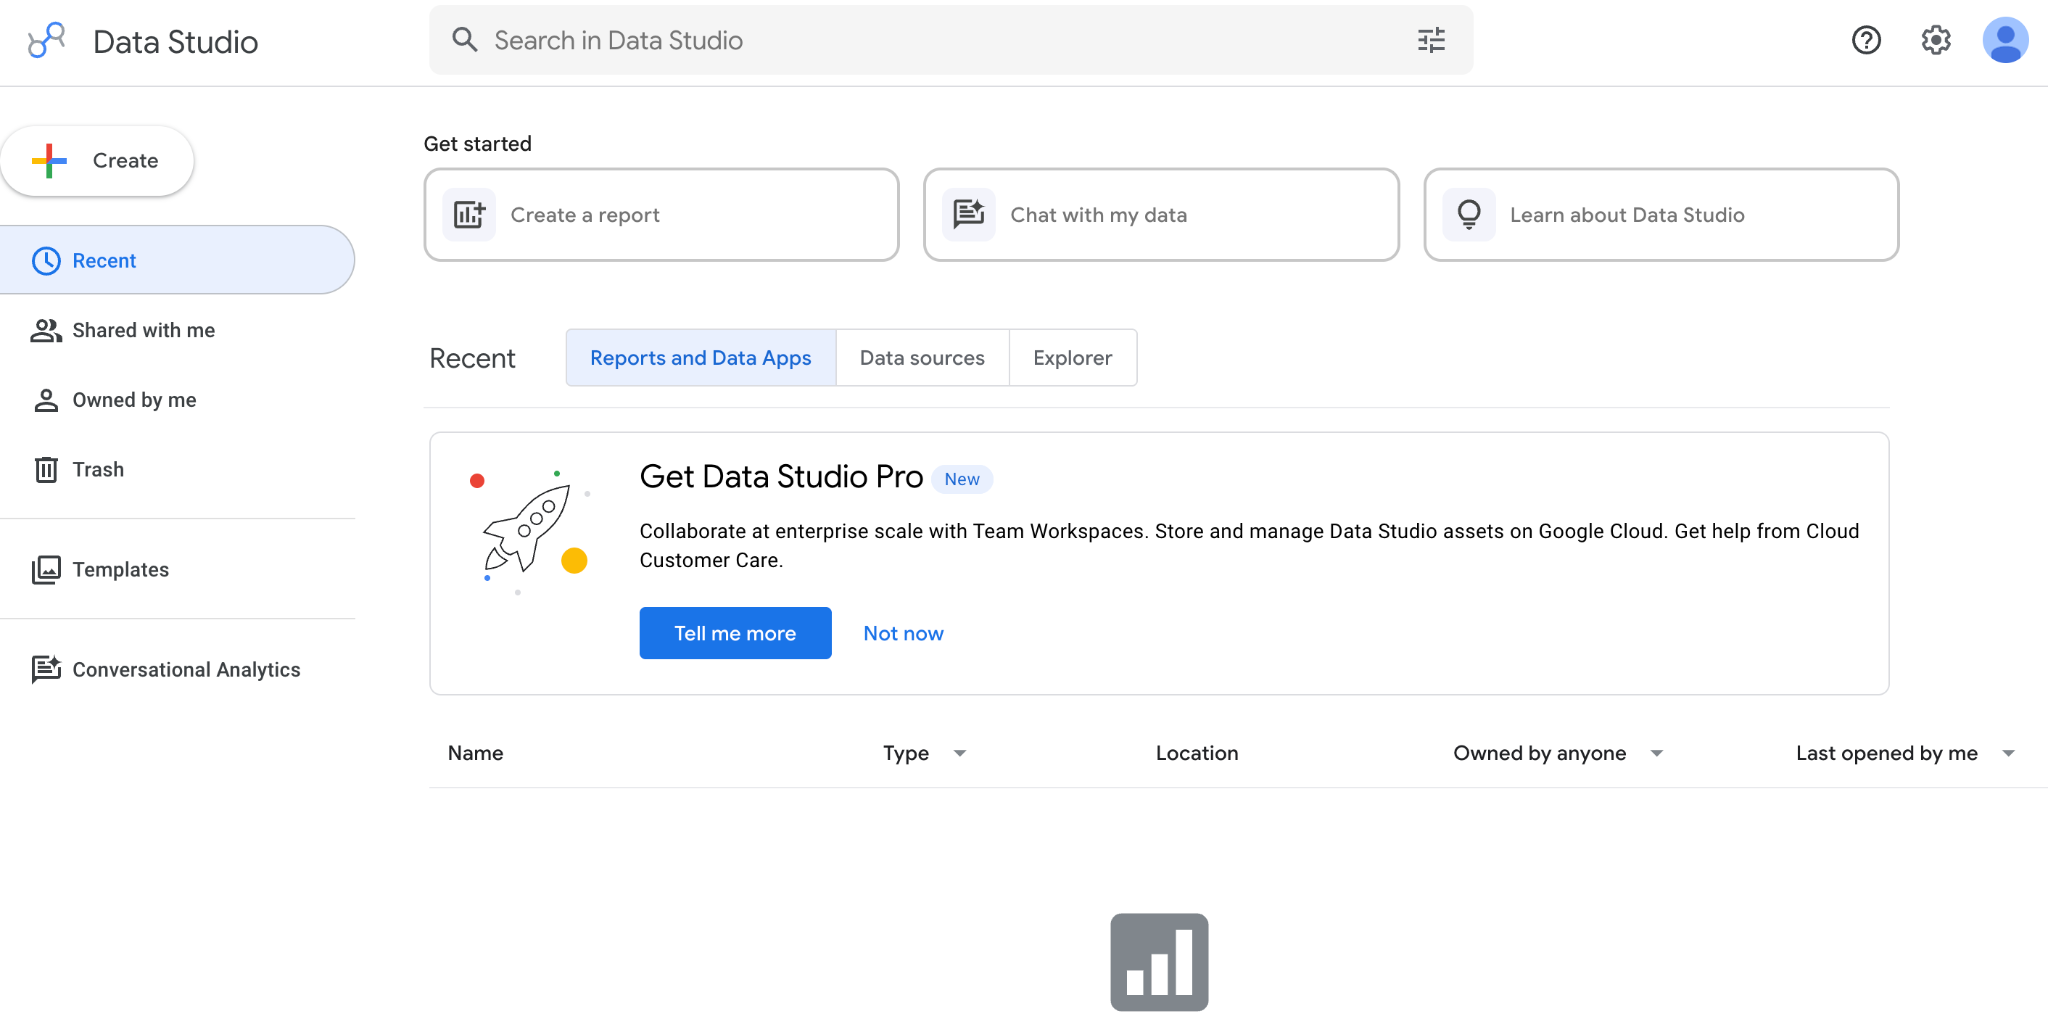Expand the Owned by anyone dropdown arrow

tap(1657, 753)
